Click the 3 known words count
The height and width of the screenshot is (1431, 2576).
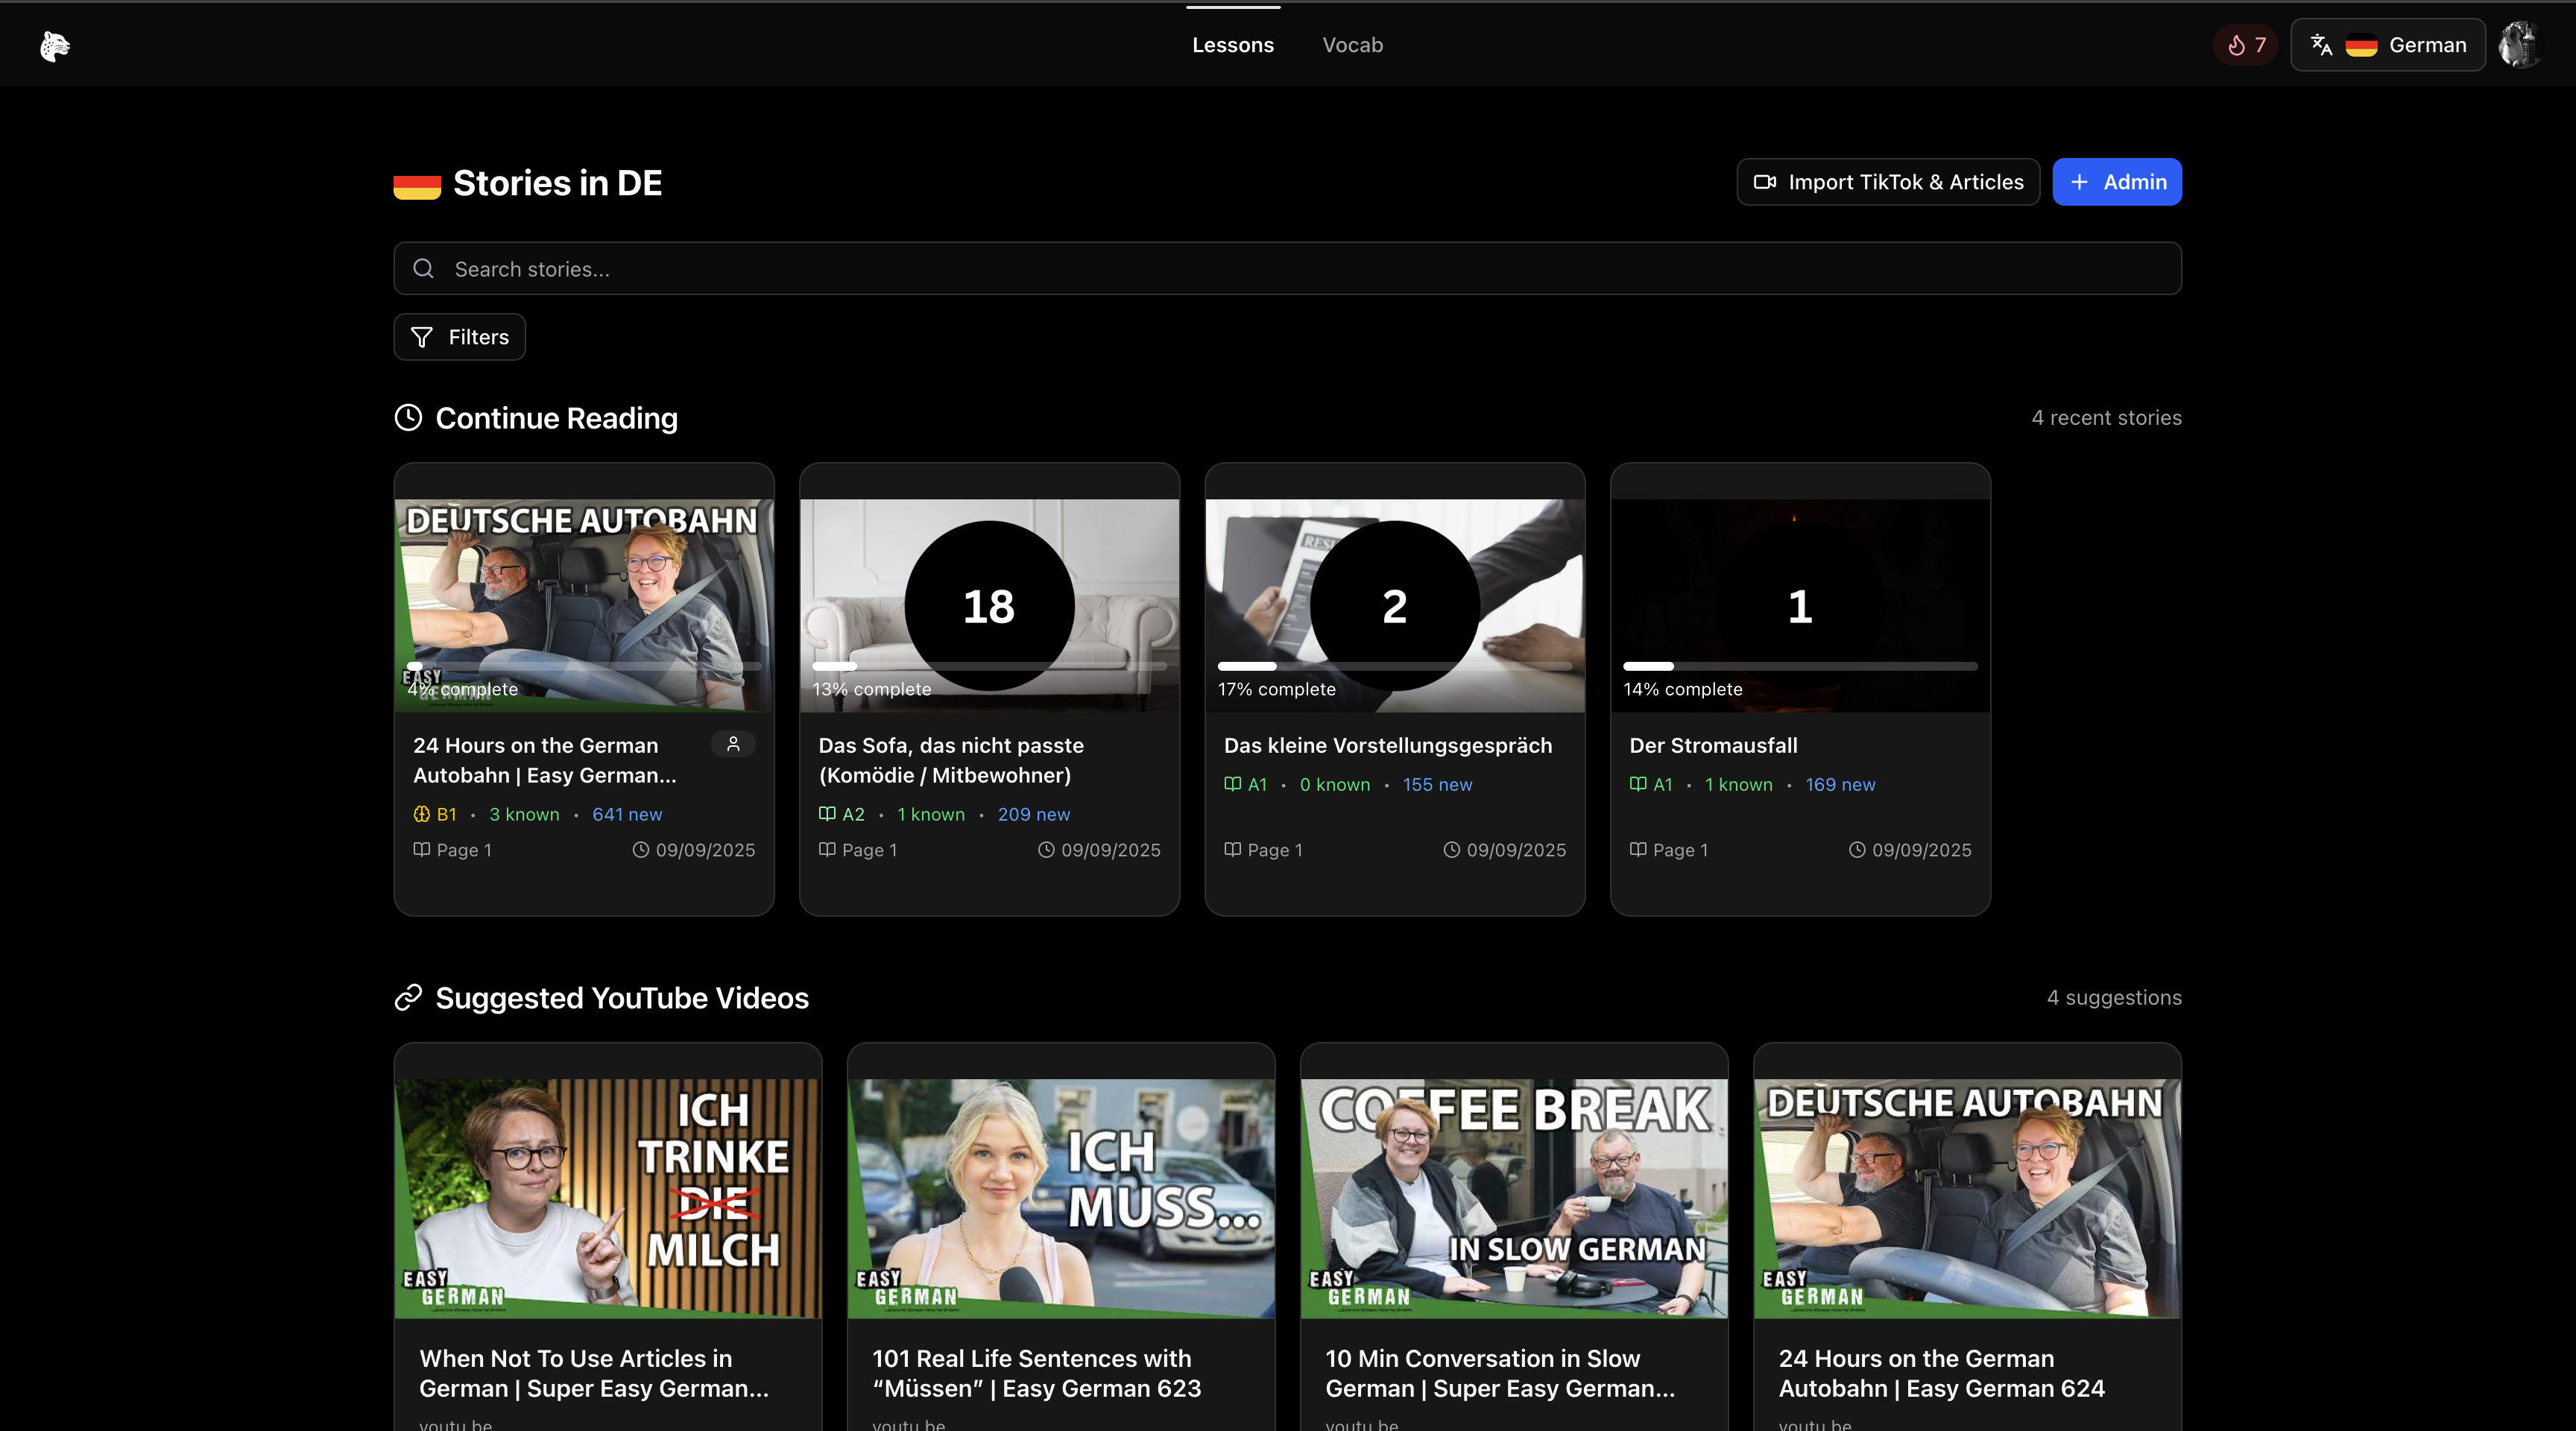pyautogui.click(x=524, y=814)
